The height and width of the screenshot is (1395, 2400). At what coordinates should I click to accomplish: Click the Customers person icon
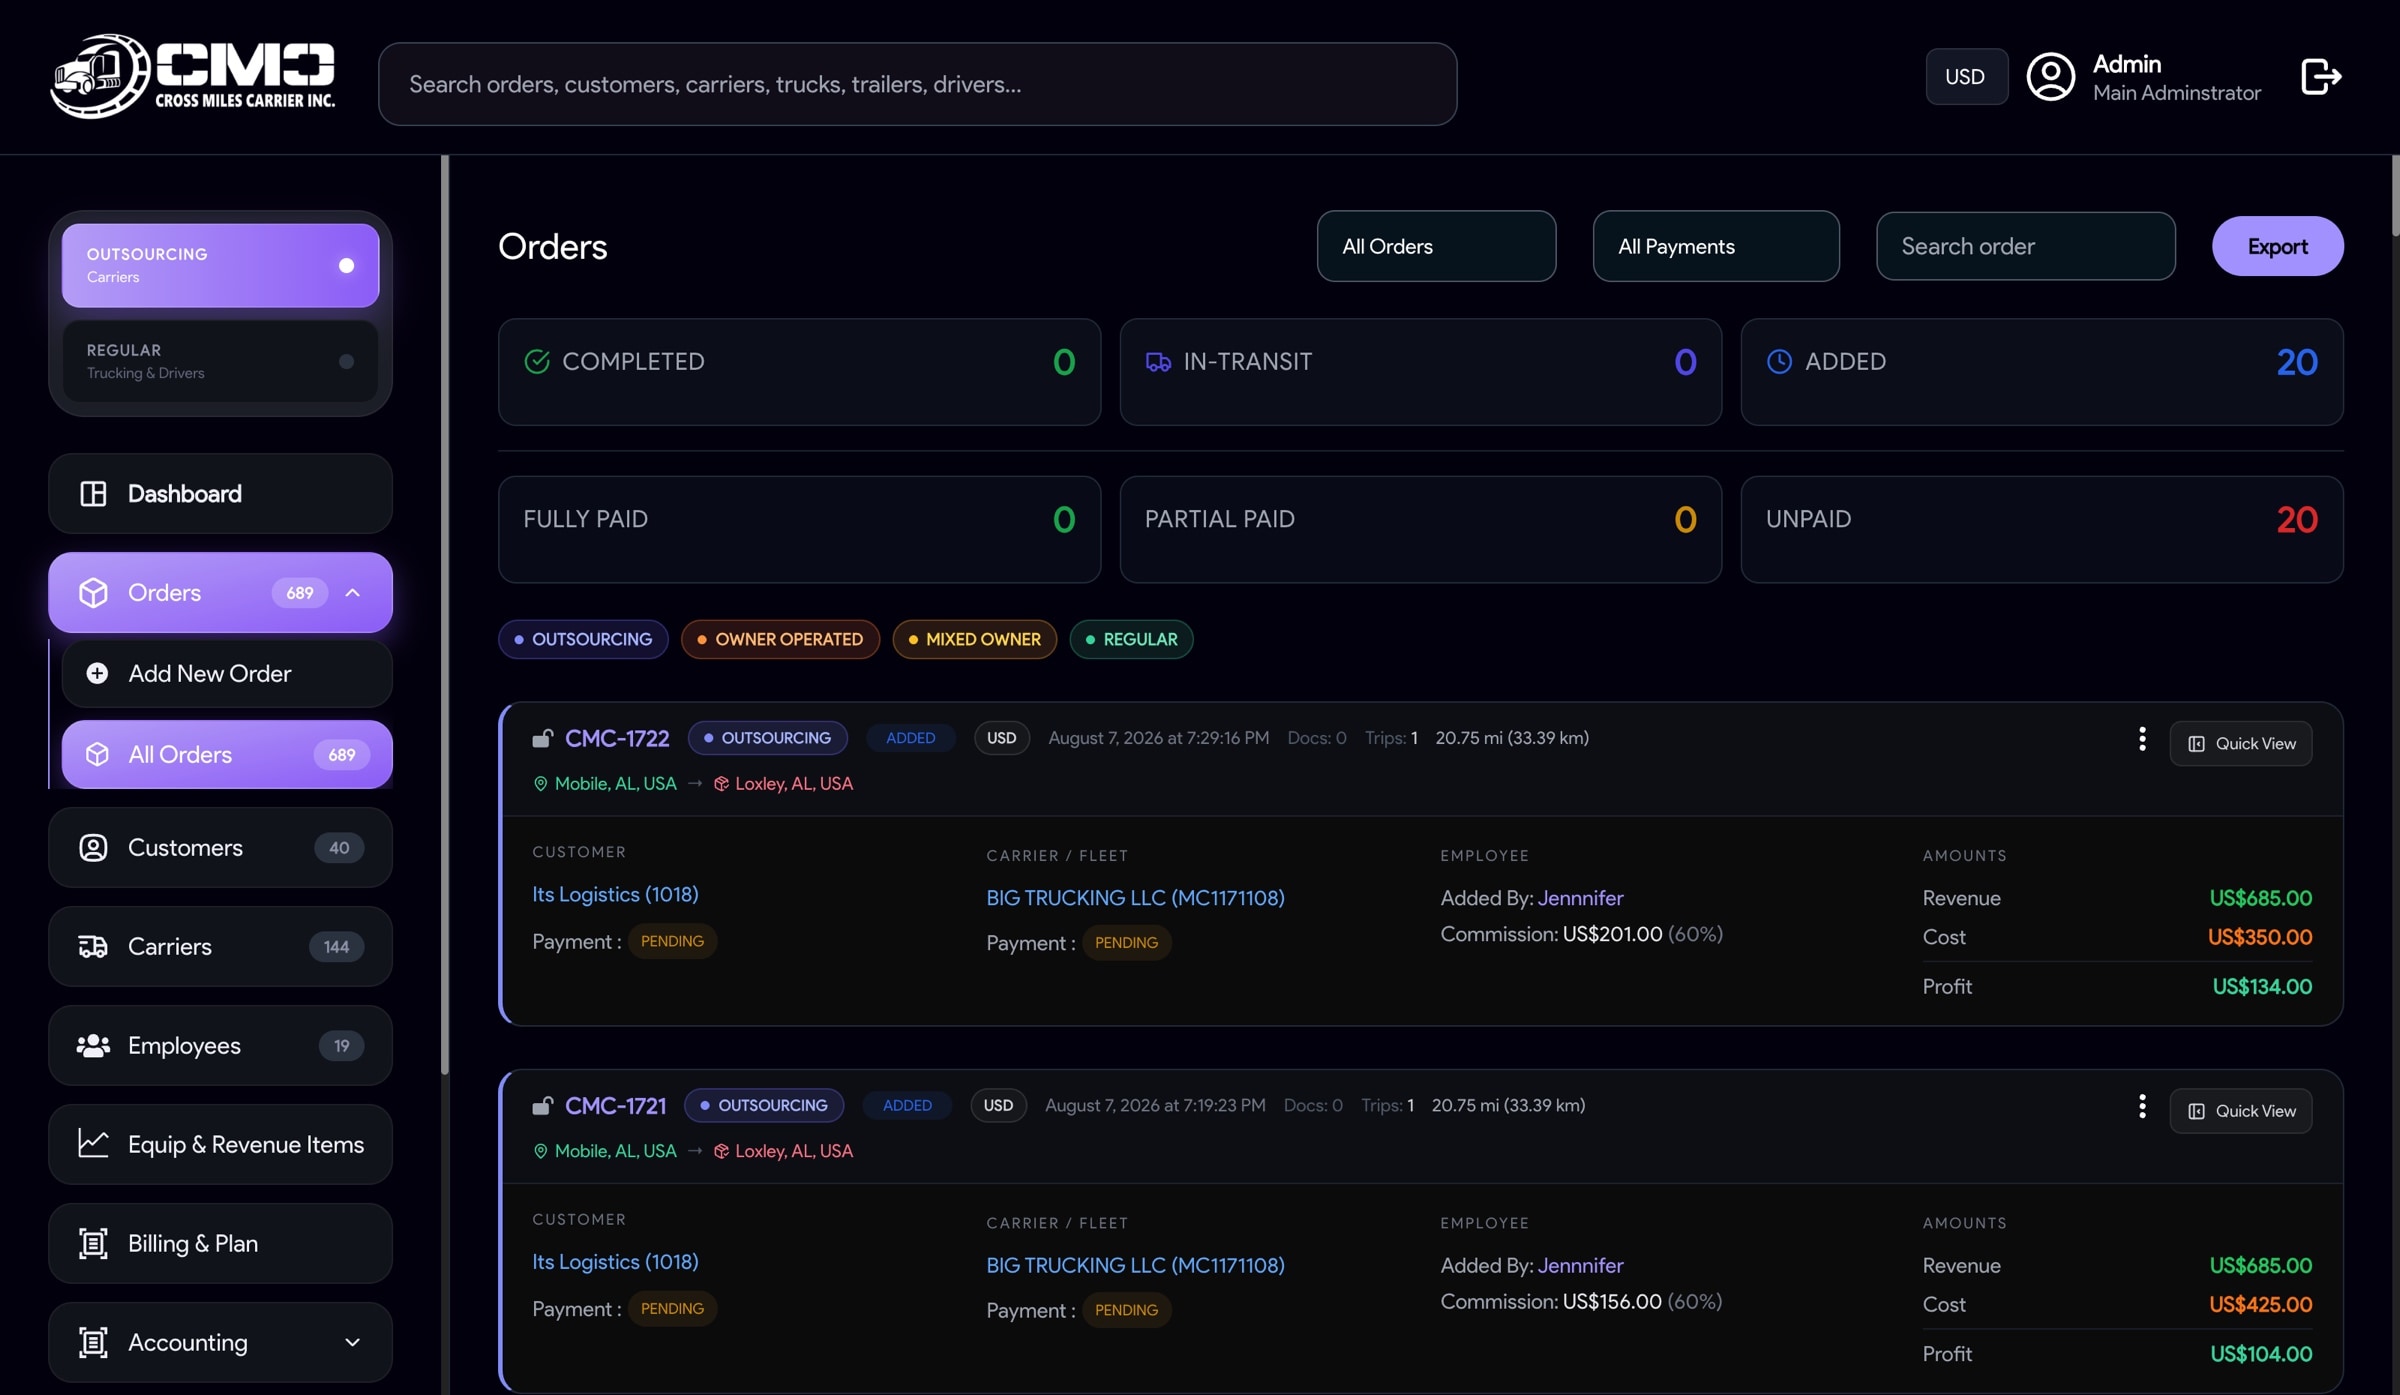(93, 848)
